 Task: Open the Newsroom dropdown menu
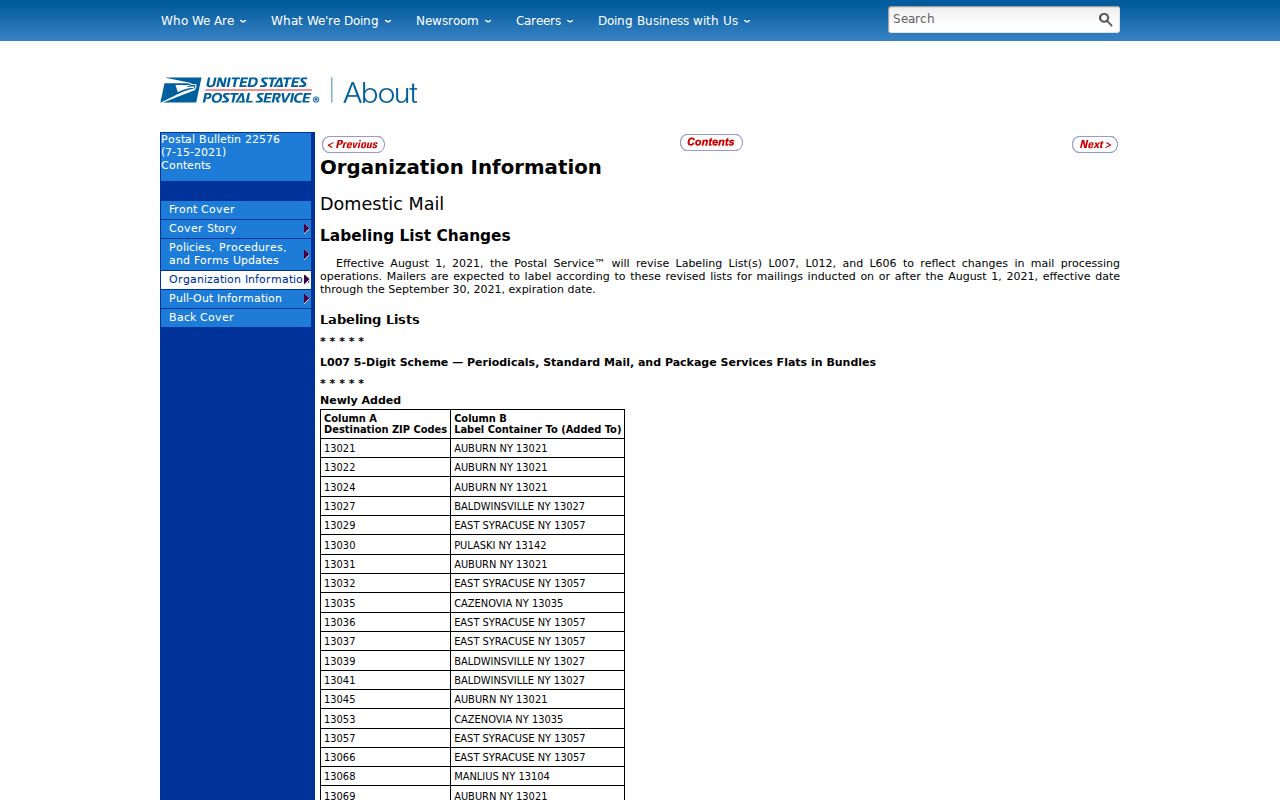point(454,20)
